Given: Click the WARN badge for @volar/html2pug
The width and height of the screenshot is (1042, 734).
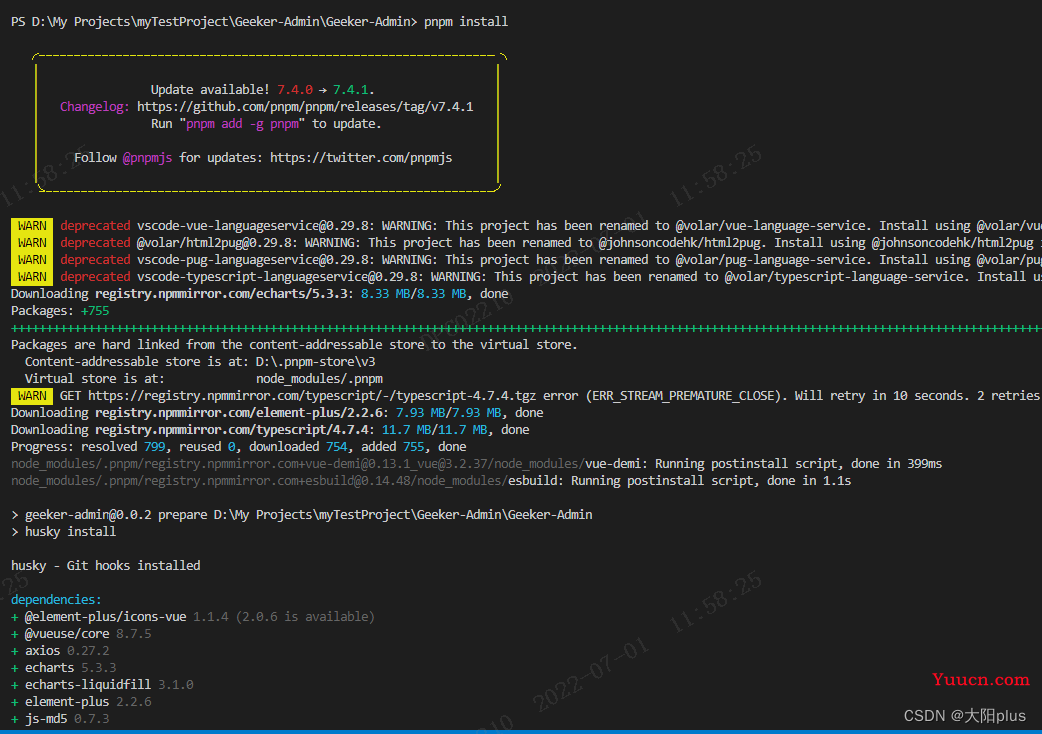Looking at the screenshot, I should [x=32, y=243].
